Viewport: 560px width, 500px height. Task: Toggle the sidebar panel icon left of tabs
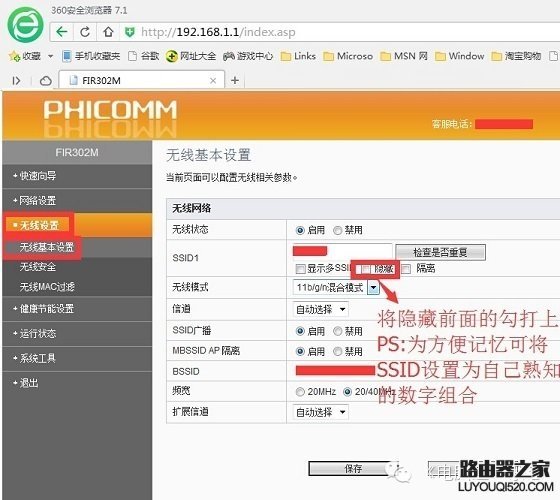point(16,81)
